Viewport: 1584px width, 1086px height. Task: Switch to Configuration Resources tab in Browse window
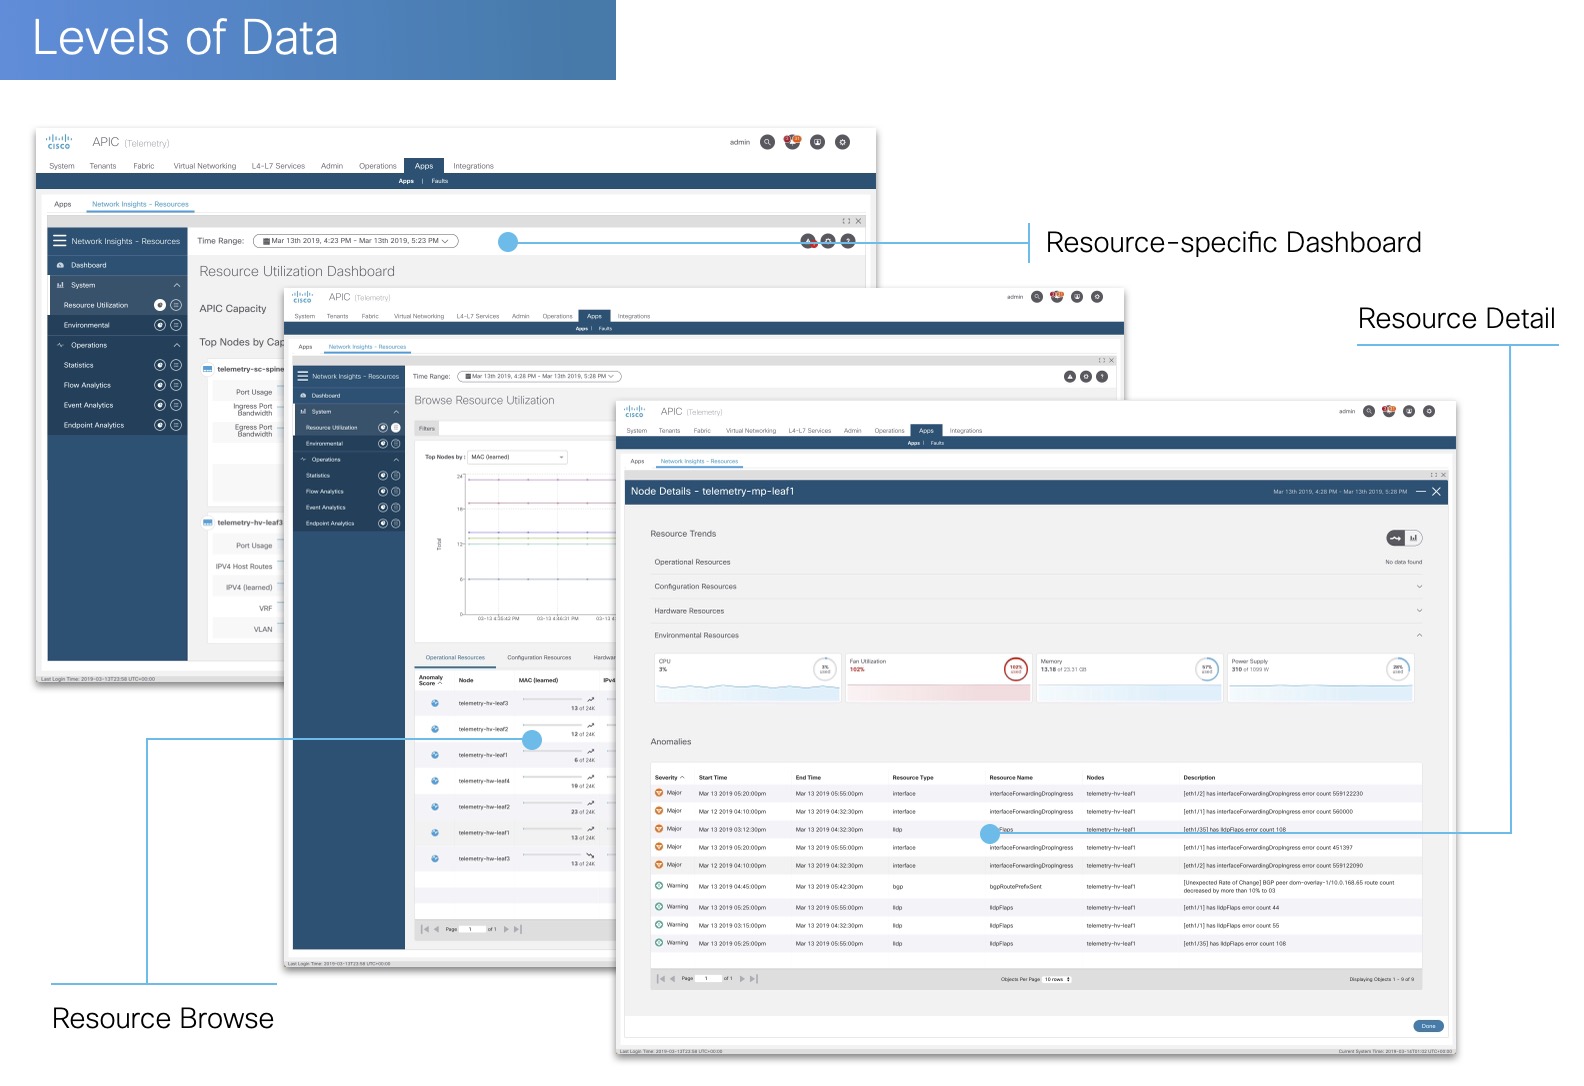[539, 658]
